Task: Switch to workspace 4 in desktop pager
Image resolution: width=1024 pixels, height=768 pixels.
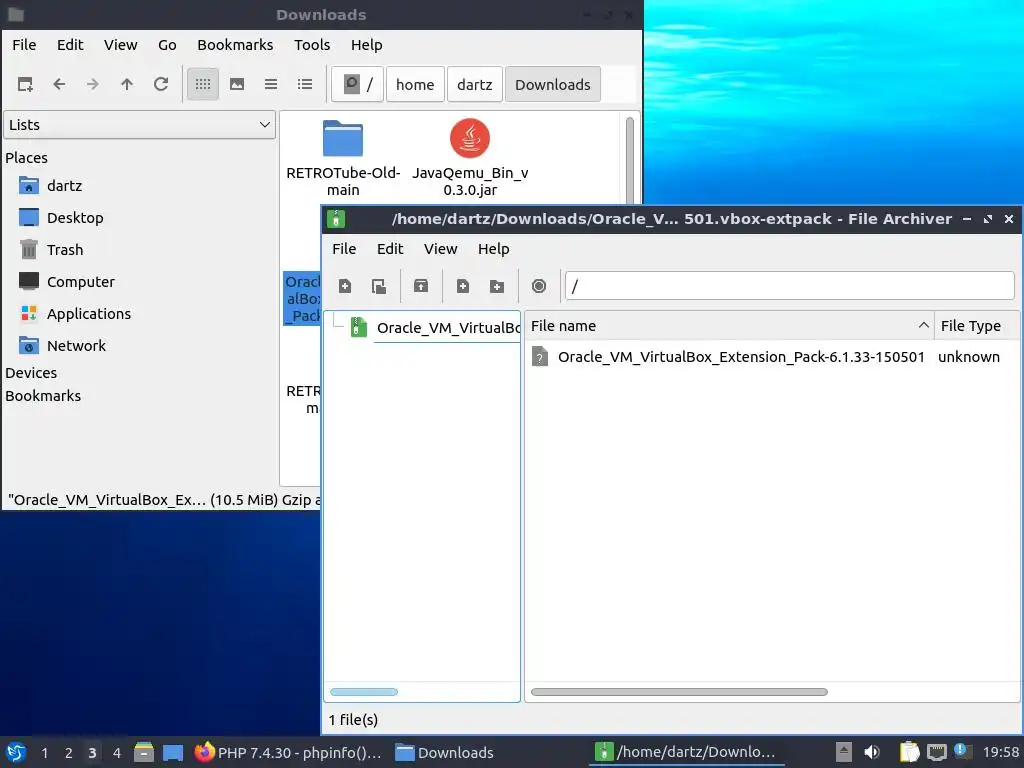Action: pos(117,752)
